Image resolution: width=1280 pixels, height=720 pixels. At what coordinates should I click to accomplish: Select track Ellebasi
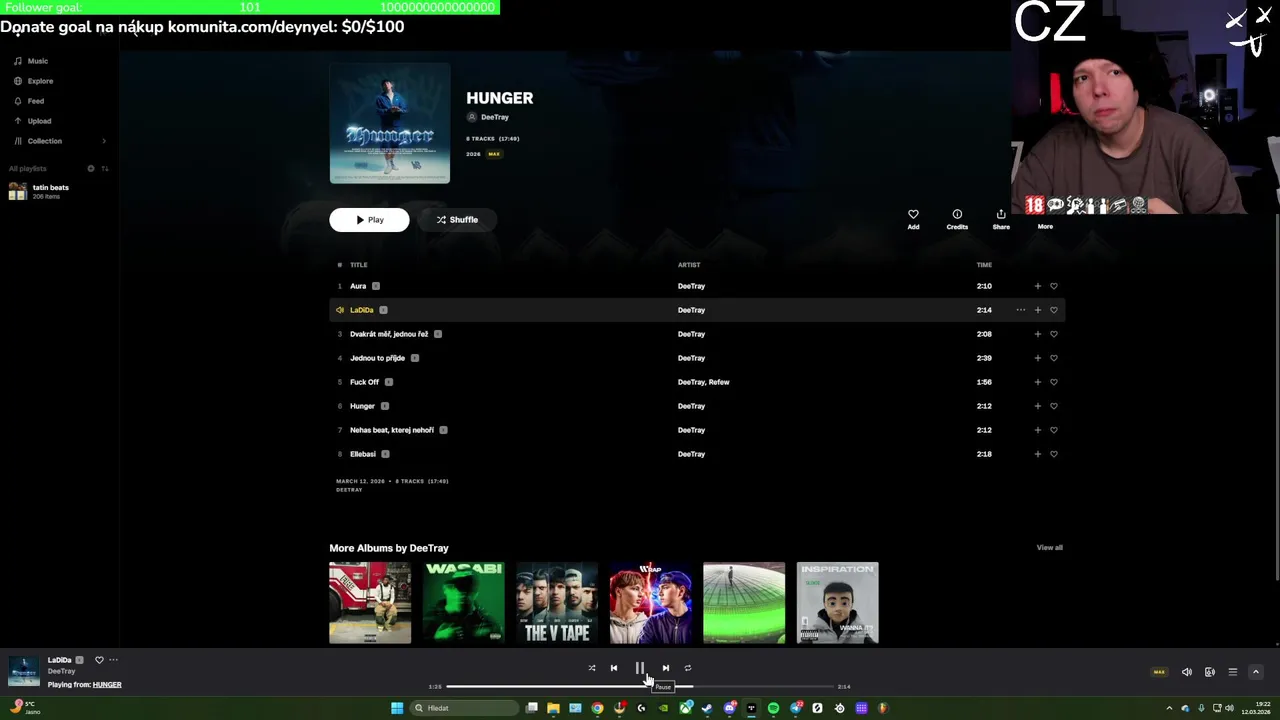(363, 454)
